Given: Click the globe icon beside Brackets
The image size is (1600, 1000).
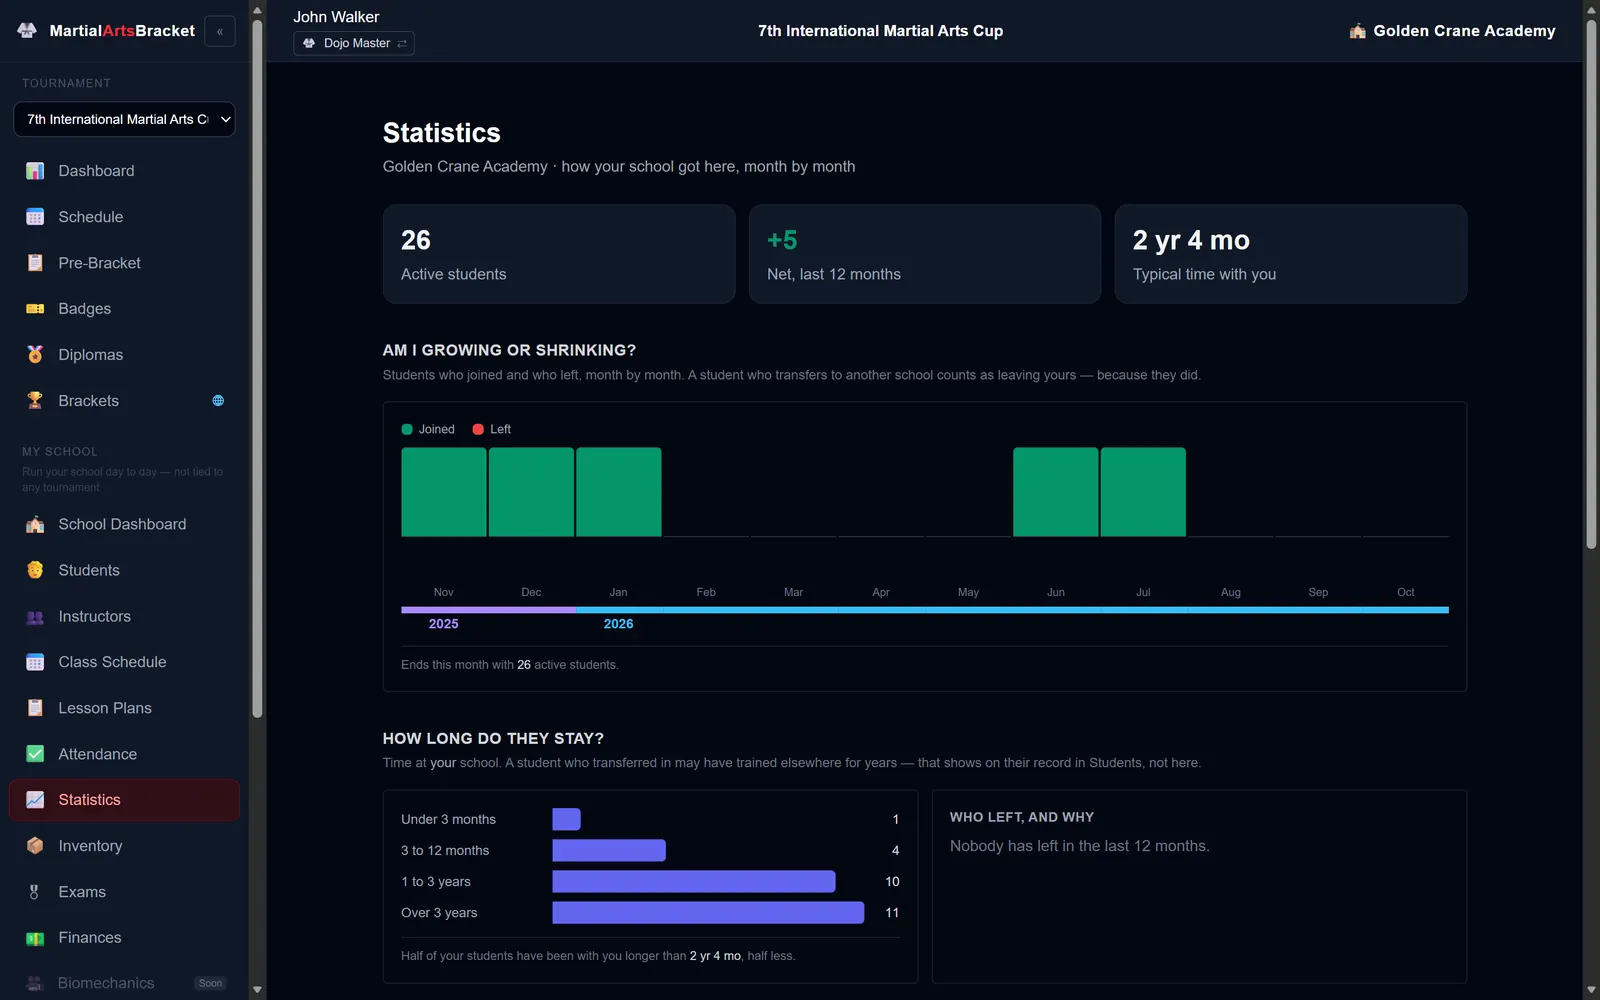Looking at the screenshot, I should [x=218, y=401].
